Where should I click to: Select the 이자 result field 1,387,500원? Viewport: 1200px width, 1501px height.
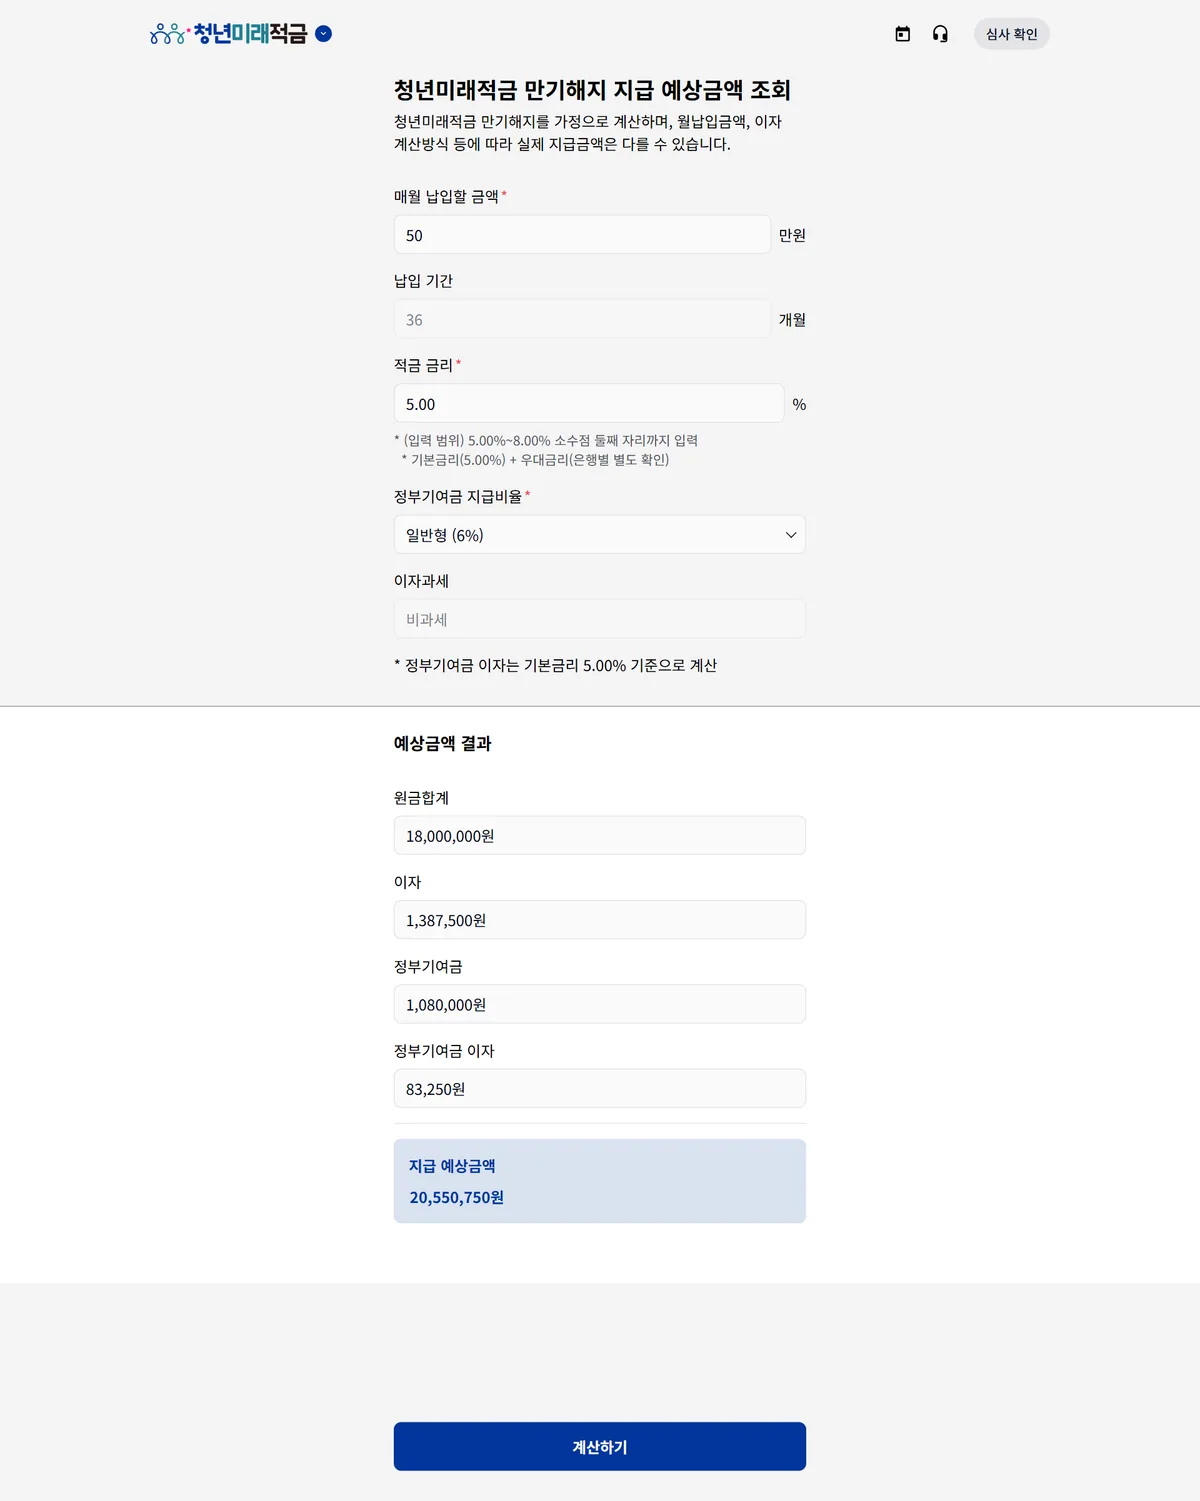[600, 920]
